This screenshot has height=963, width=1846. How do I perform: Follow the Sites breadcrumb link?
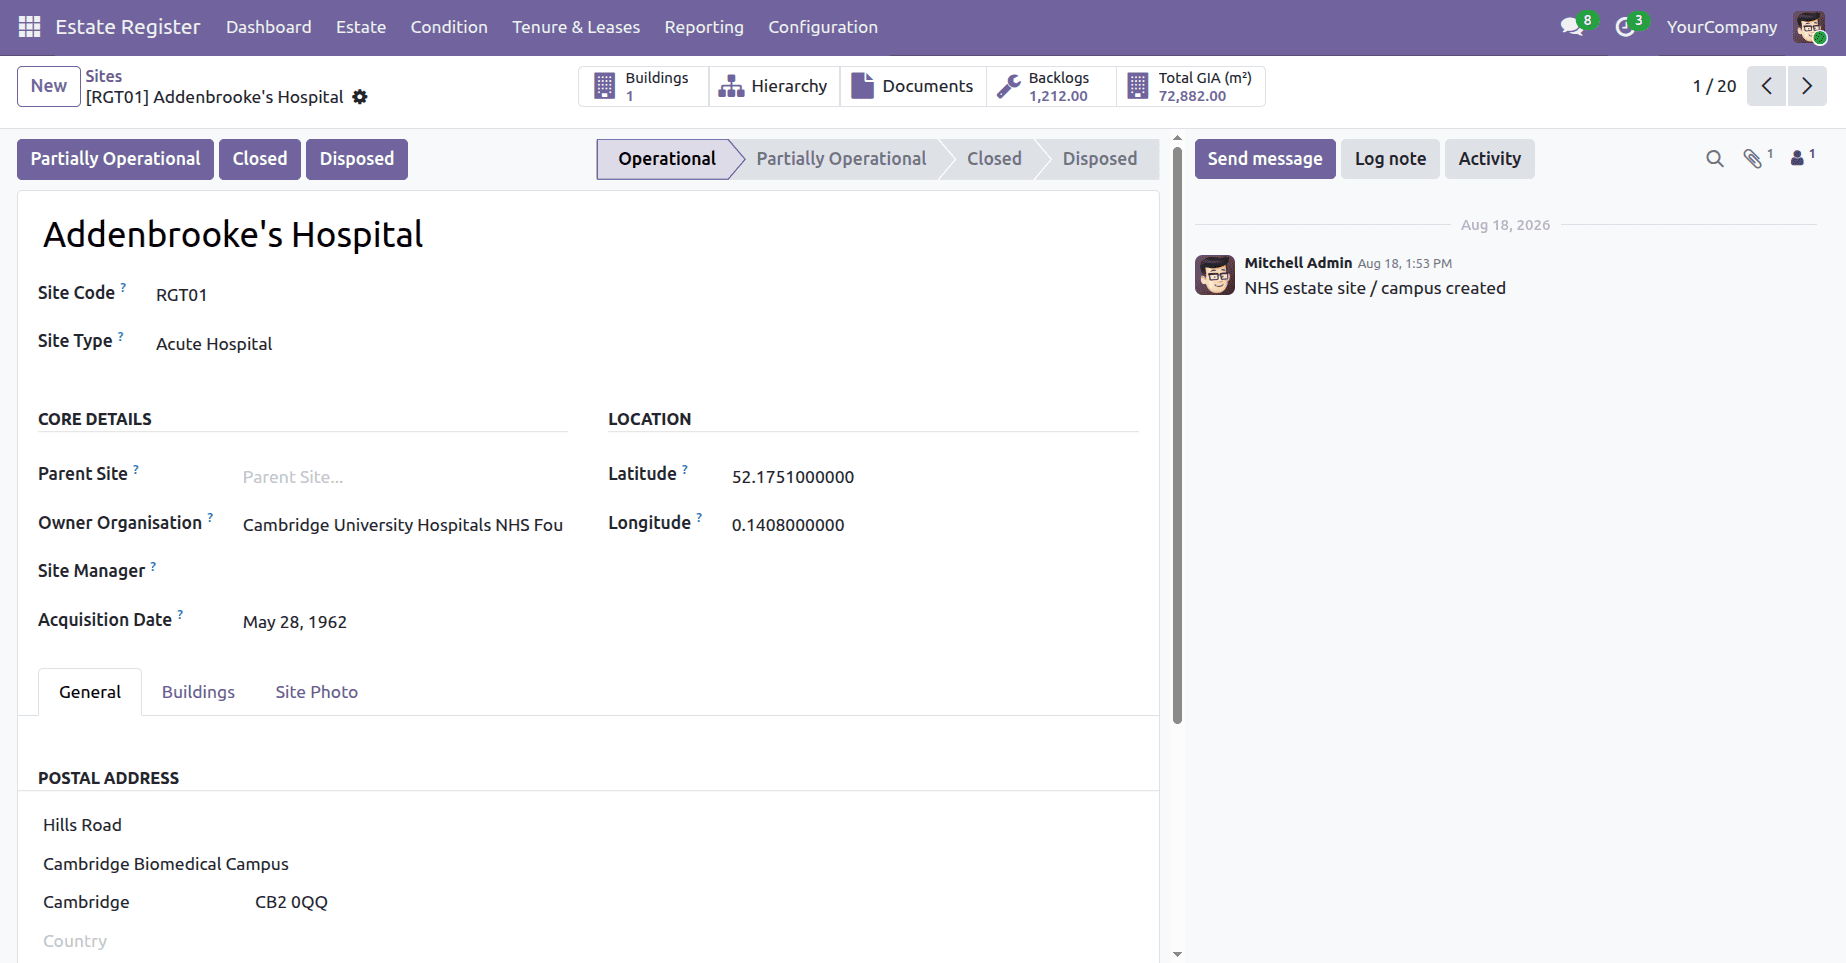pyautogui.click(x=104, y=76)
